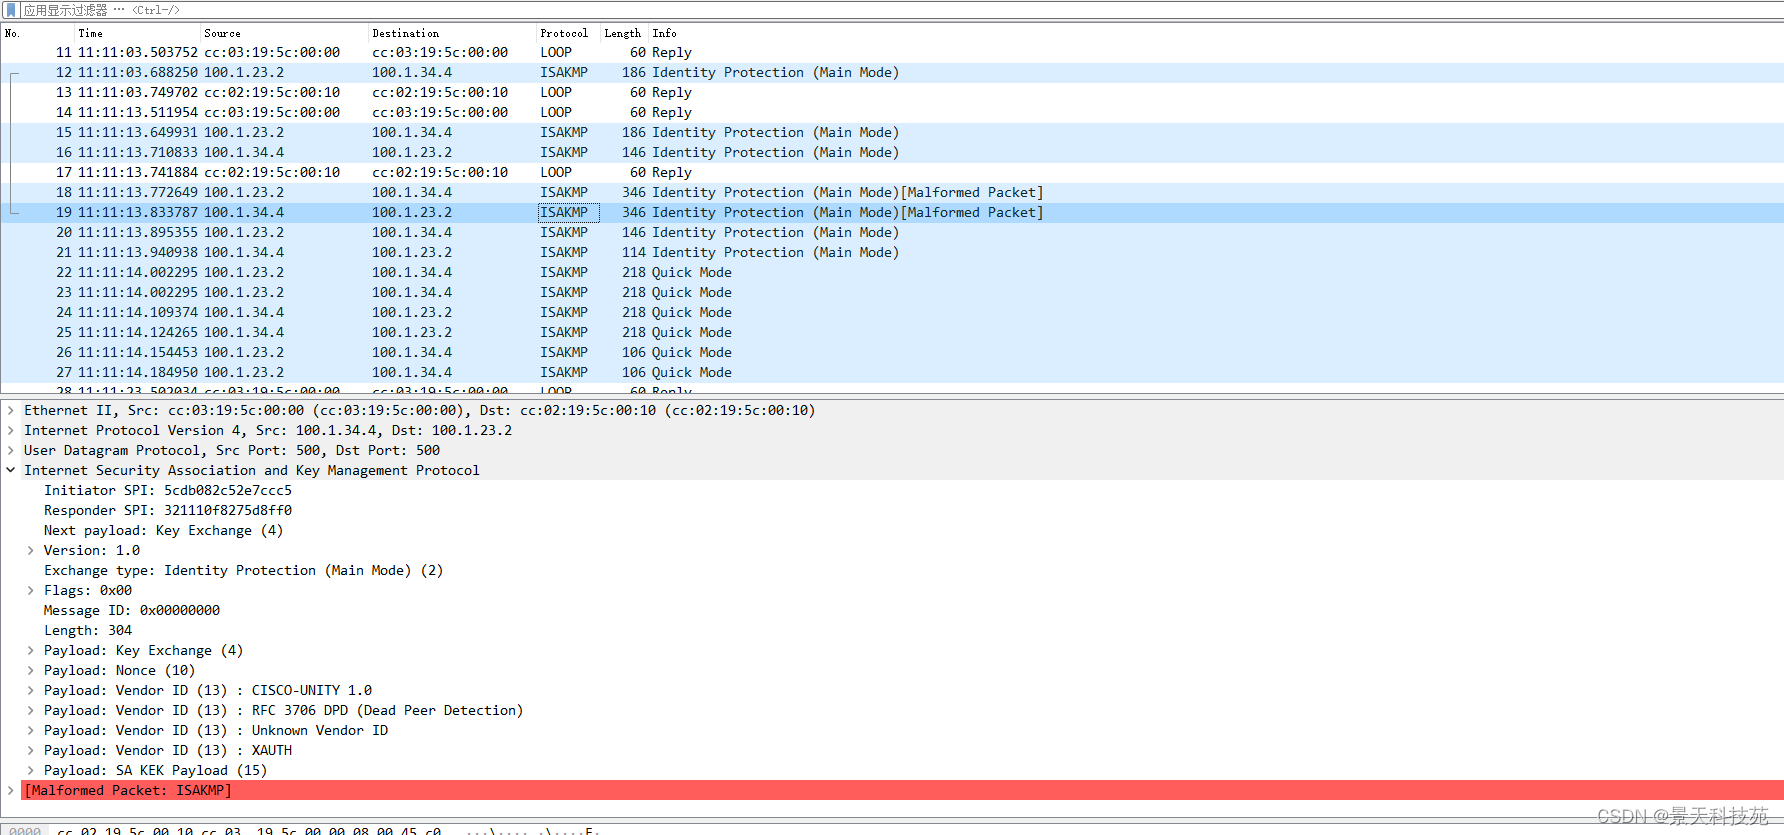Select packet 20 Identity Protection row
The image size is (1784, 835).
(892, 232)
